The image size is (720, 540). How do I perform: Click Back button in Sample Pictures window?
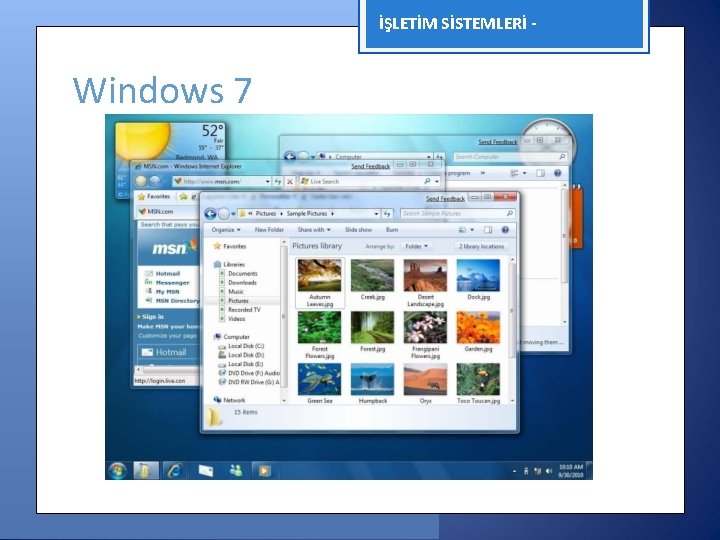pos(211,214)
